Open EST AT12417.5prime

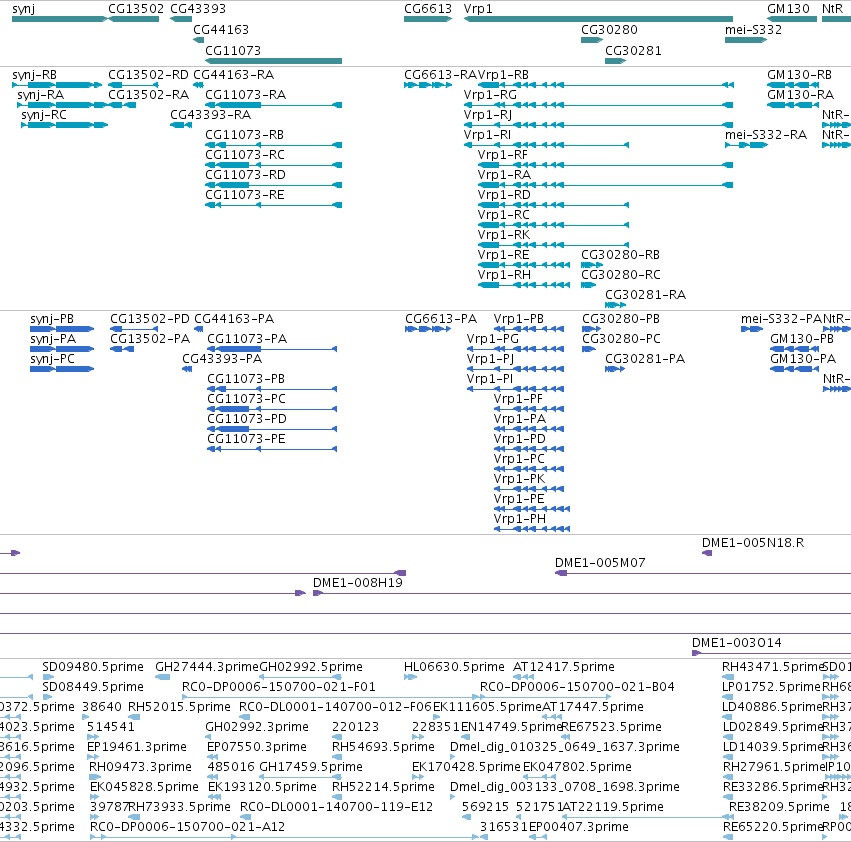(x=563, y=667)
